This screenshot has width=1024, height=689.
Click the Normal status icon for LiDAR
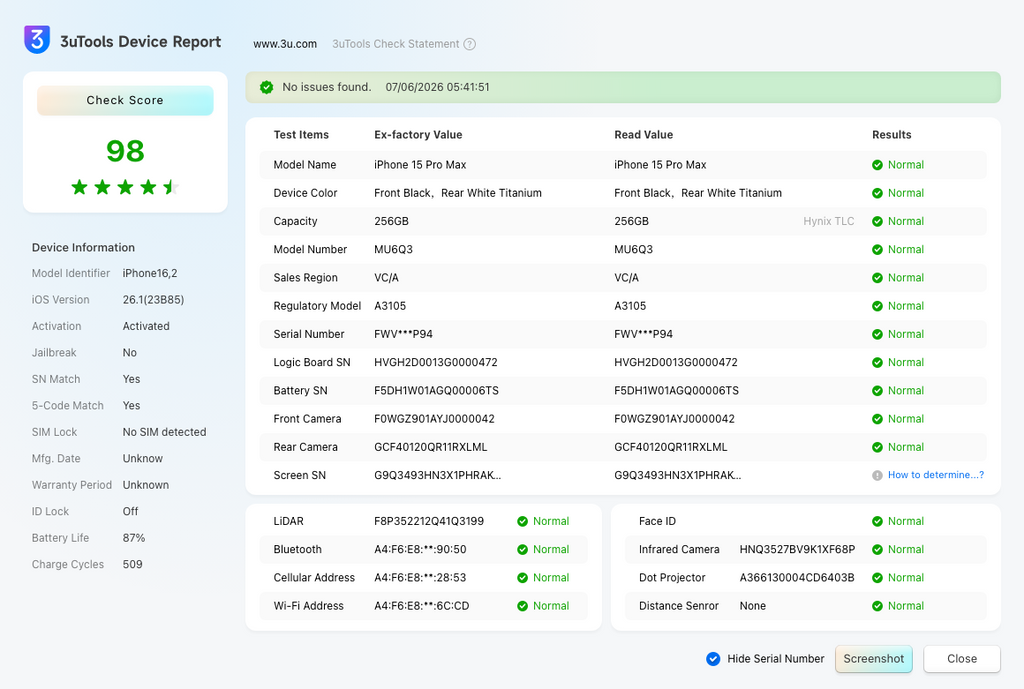(x=522, y=521)
